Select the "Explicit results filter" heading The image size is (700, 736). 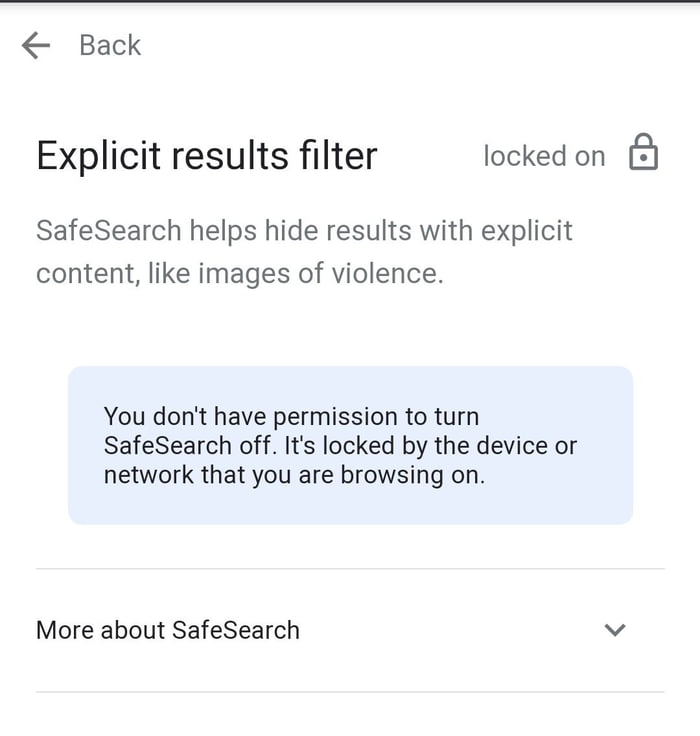click(207, 156)
